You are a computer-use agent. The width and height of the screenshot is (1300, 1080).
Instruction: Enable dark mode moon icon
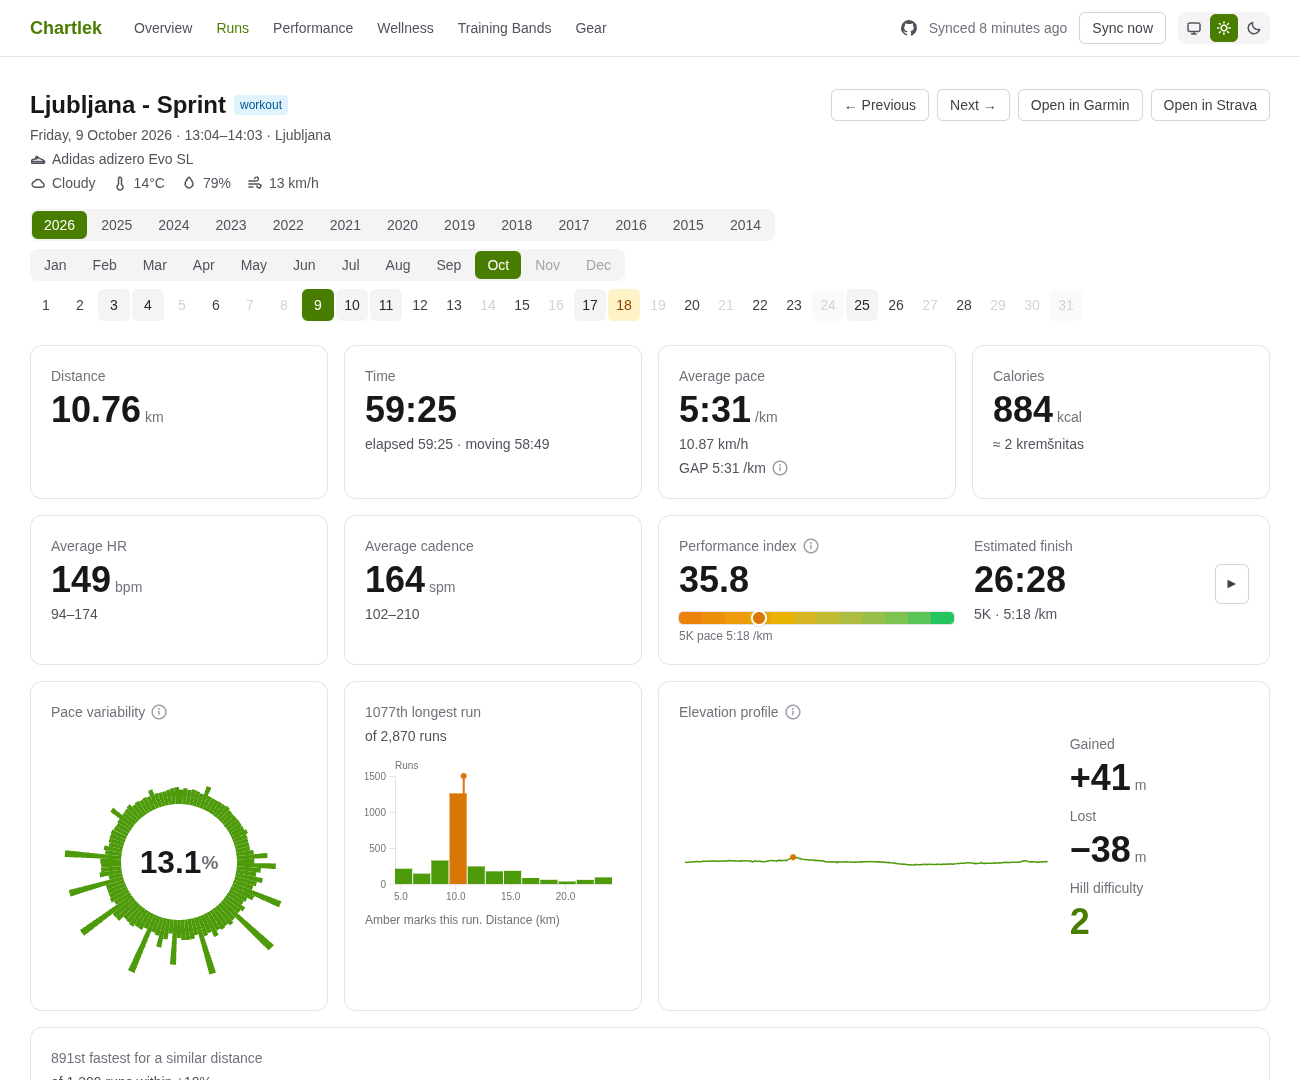point(1254,28)
